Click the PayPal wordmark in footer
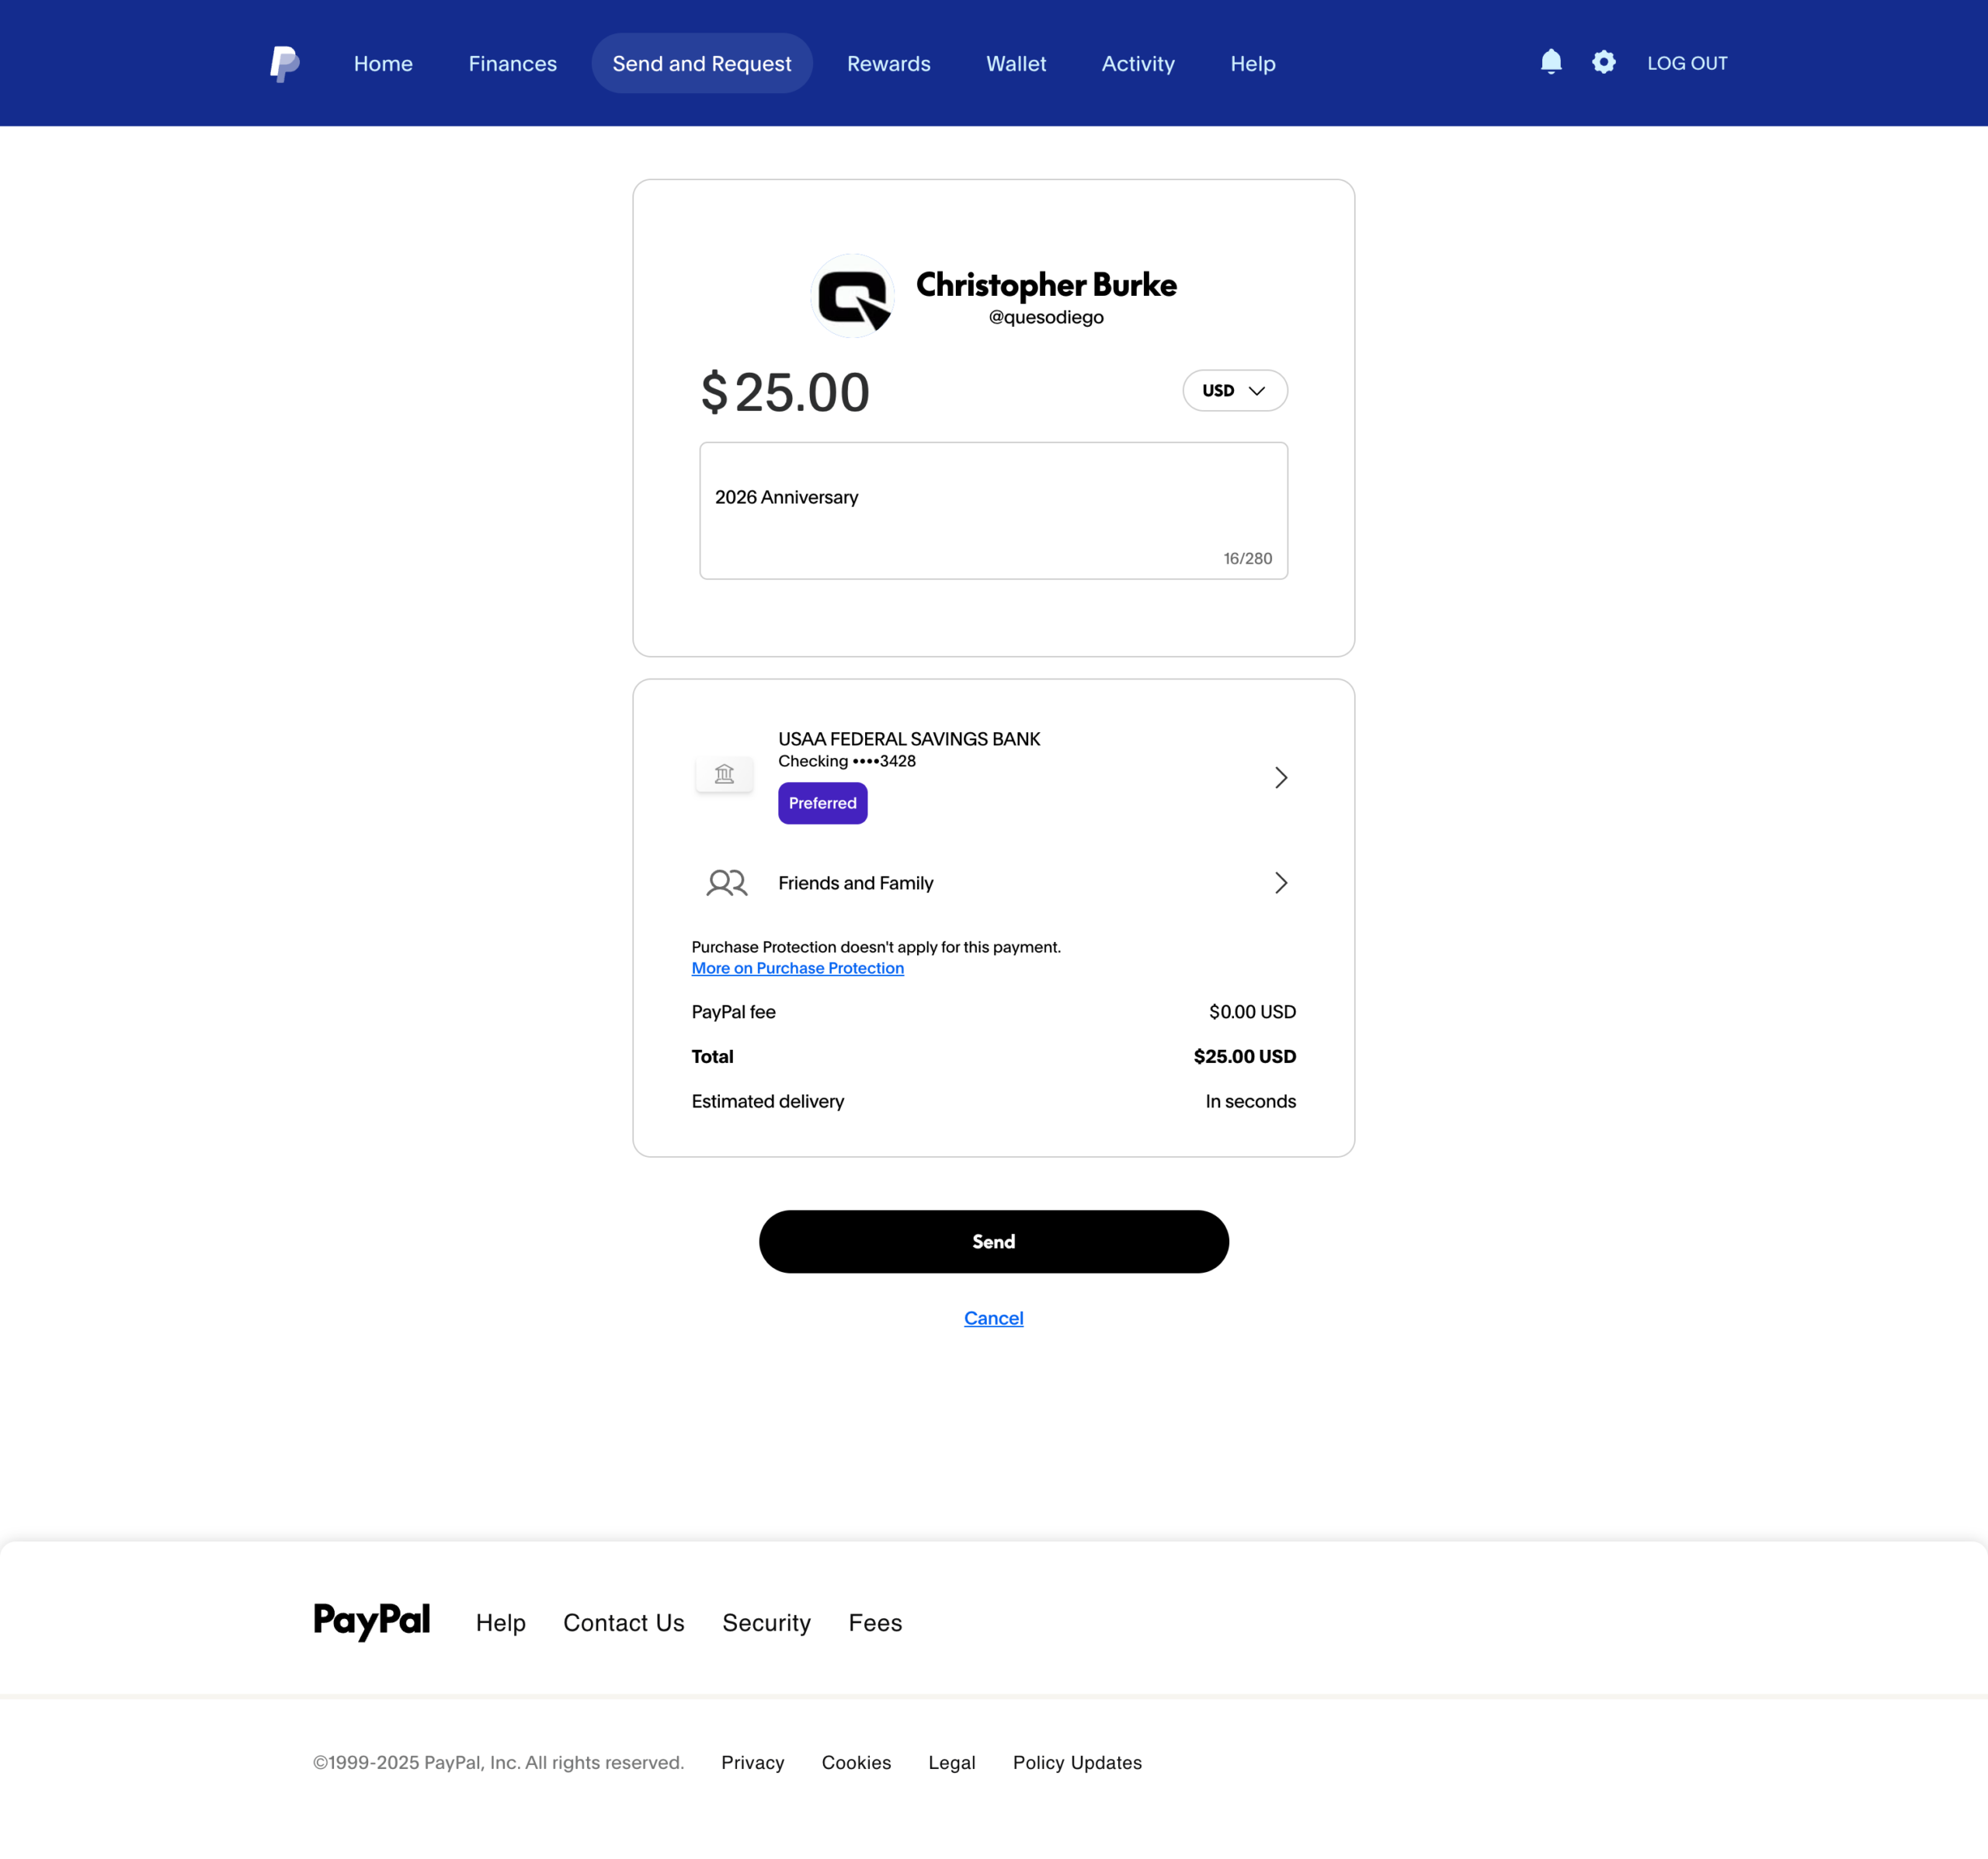 pyautogui.click(x=371, y=1621)
